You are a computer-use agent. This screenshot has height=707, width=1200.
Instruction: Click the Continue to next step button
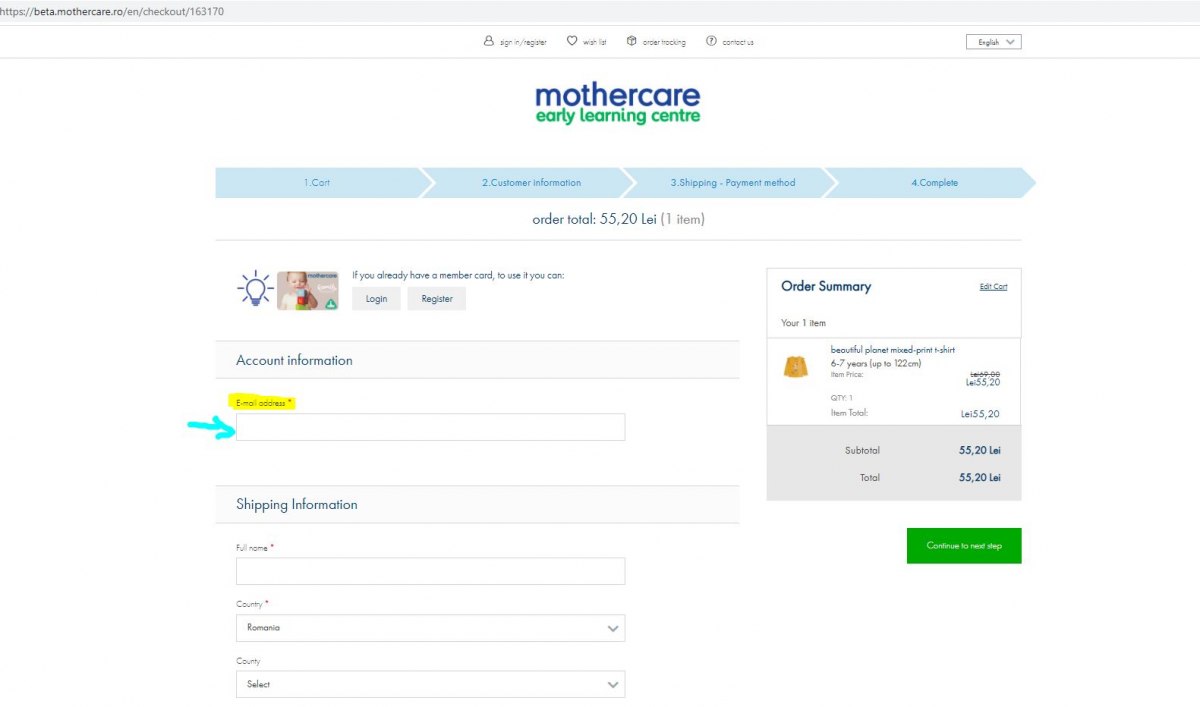(964, 546)
